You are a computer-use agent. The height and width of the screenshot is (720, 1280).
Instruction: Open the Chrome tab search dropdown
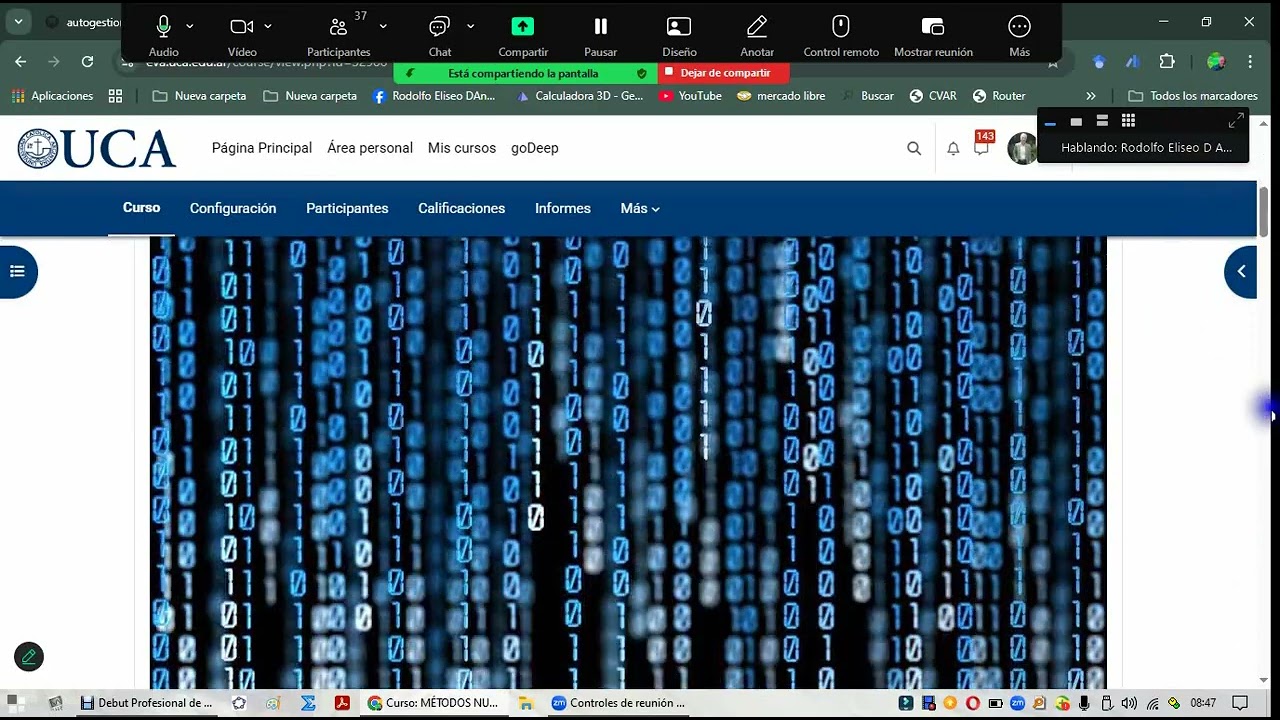pyautogui.click(x=18, y=21)
